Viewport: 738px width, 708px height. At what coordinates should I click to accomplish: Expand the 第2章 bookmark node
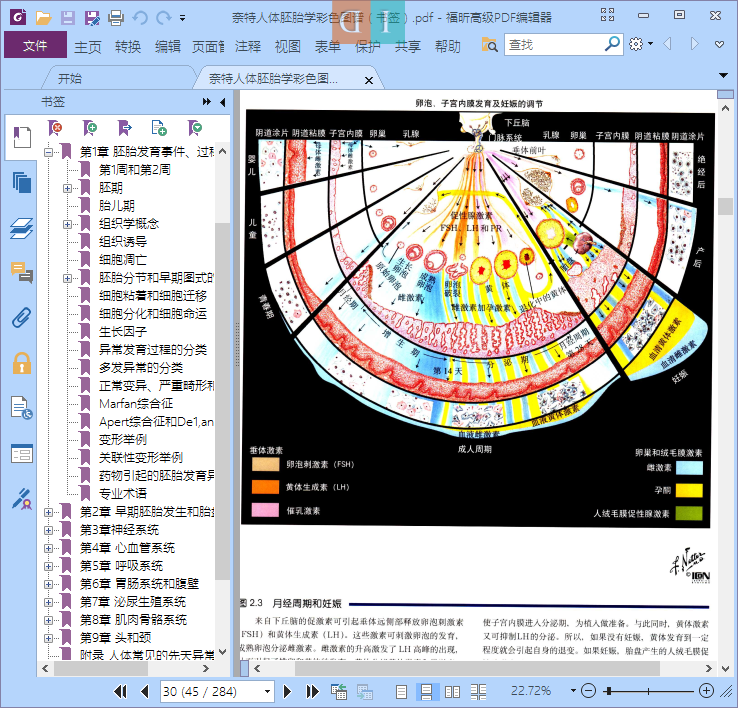point(48,512)
